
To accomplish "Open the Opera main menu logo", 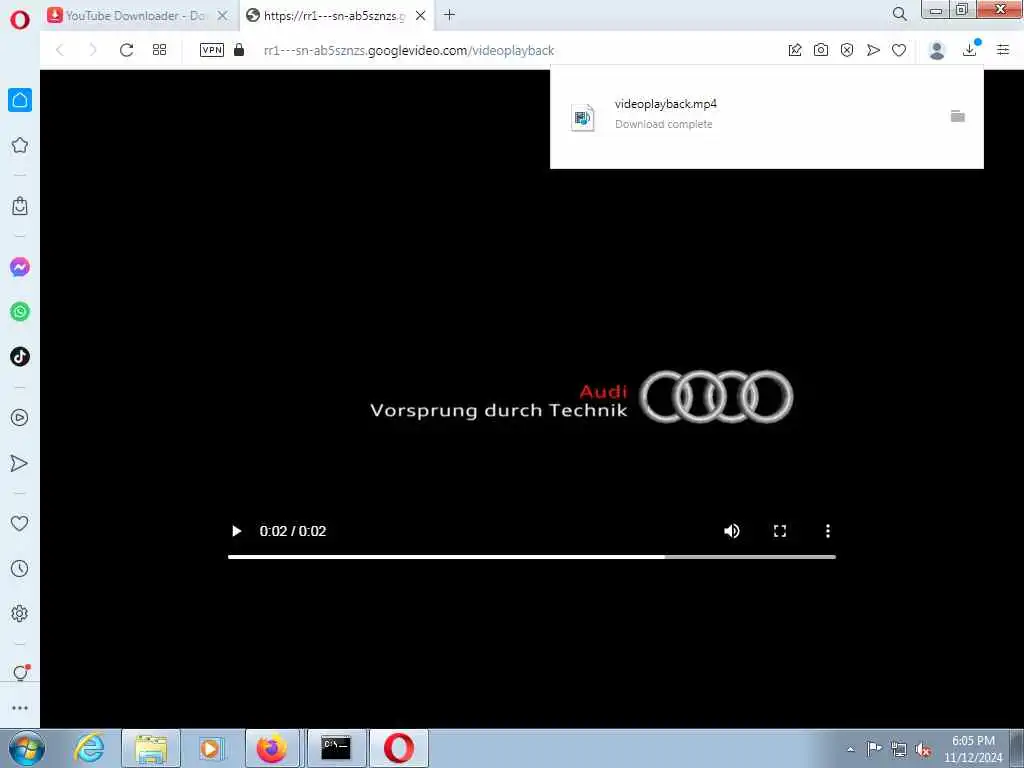I will pyautogui.click(x=20, y=19).
